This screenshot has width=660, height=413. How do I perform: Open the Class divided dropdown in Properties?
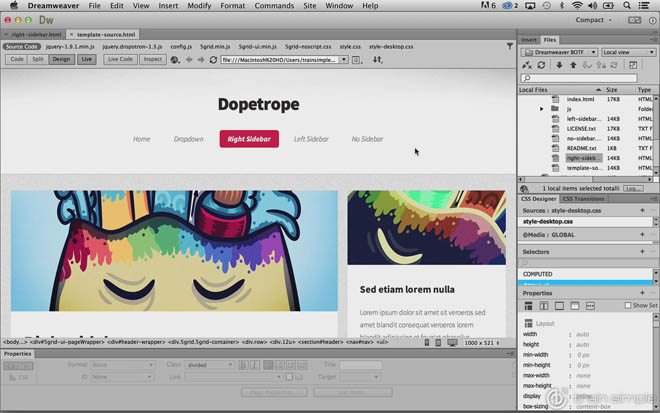click(x=209, y=365)
